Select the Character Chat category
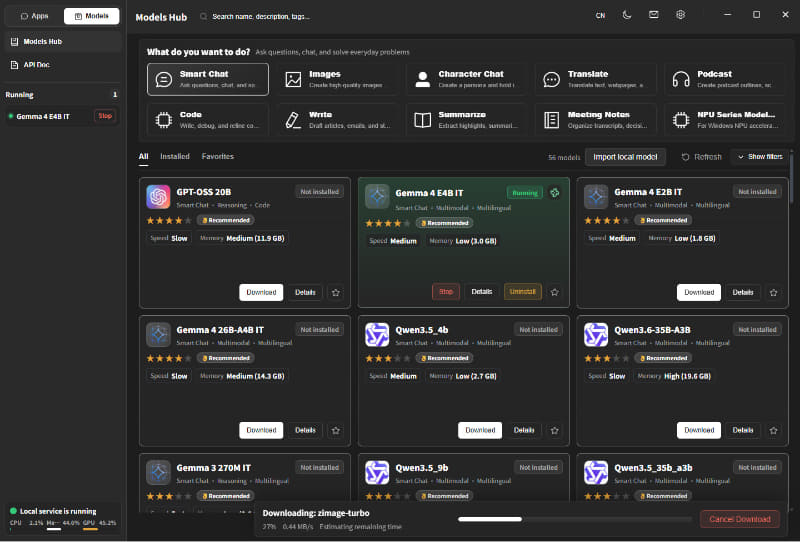This screenshot has width=800, height=542. pos(467,79)
